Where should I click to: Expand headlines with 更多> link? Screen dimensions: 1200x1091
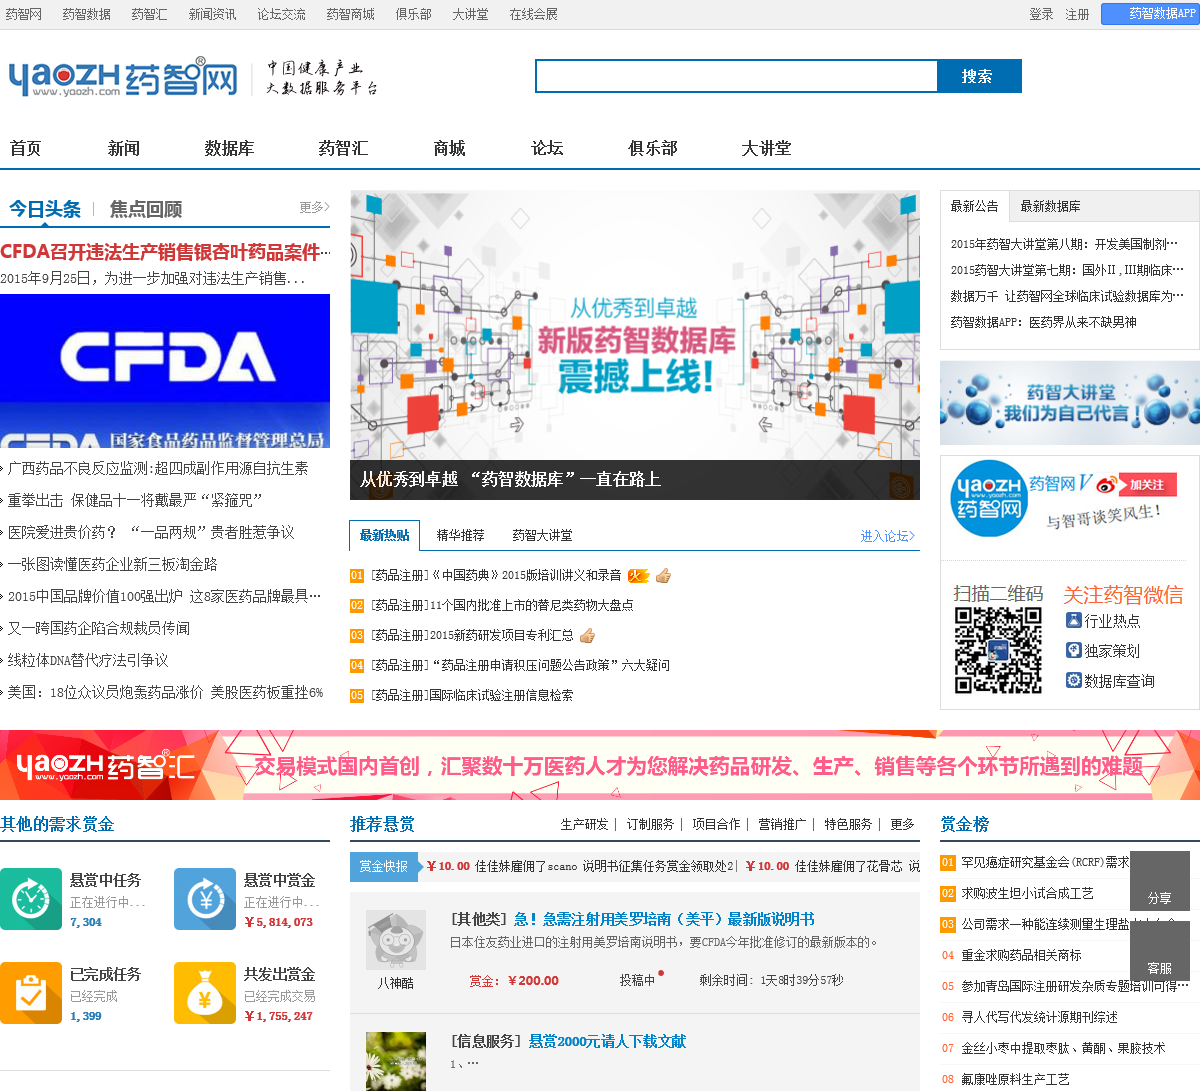point(314,207)
